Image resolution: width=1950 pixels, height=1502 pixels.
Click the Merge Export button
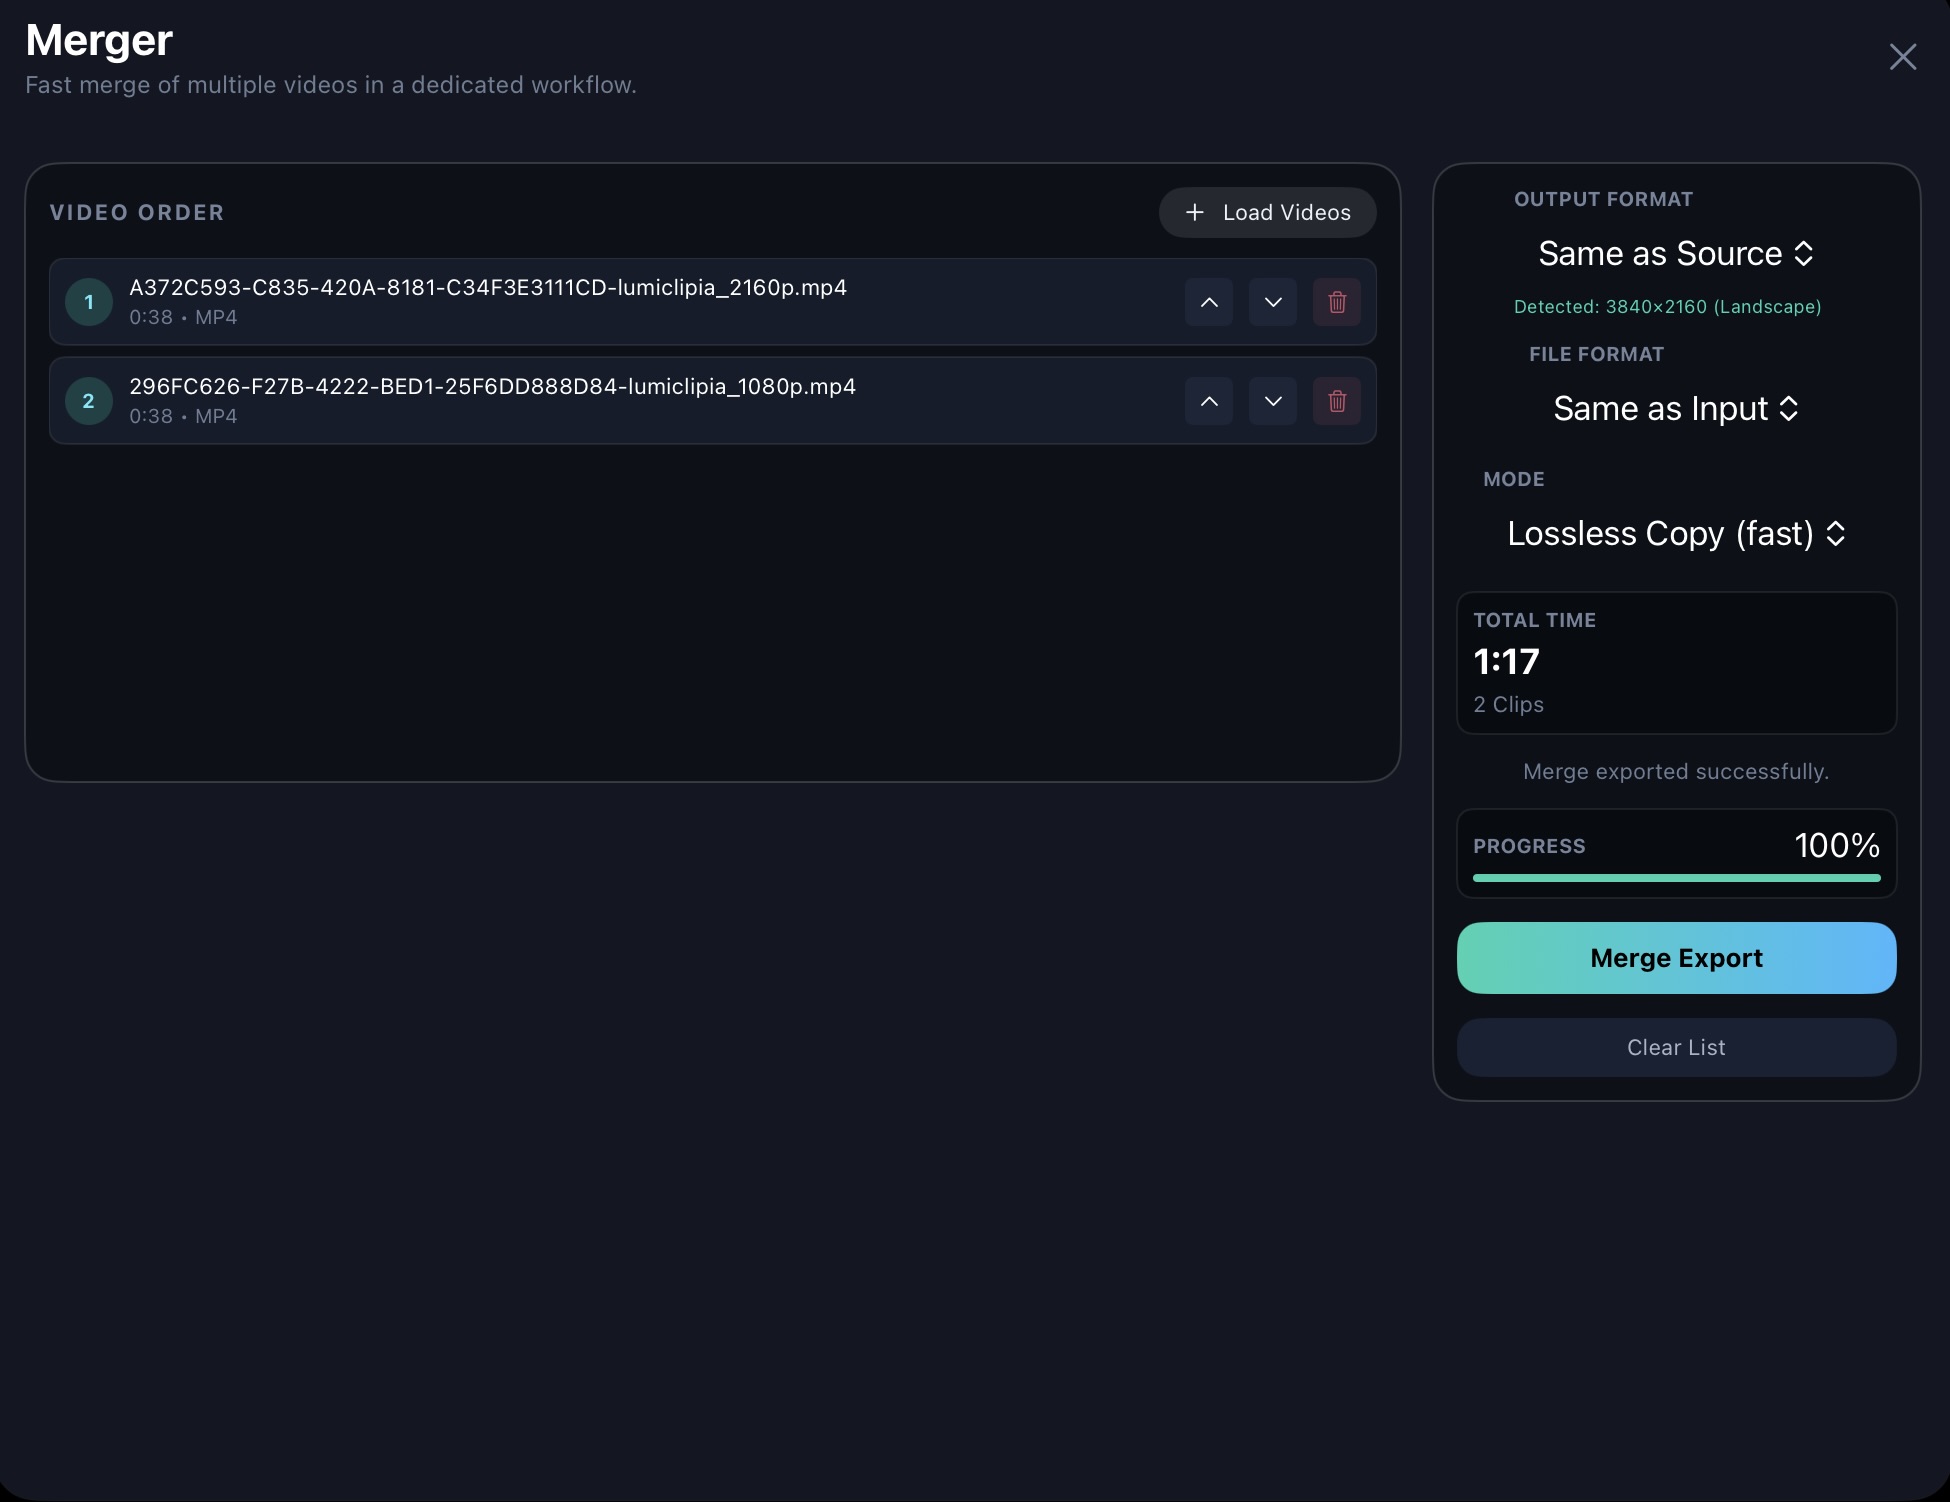click(1675, 957)
